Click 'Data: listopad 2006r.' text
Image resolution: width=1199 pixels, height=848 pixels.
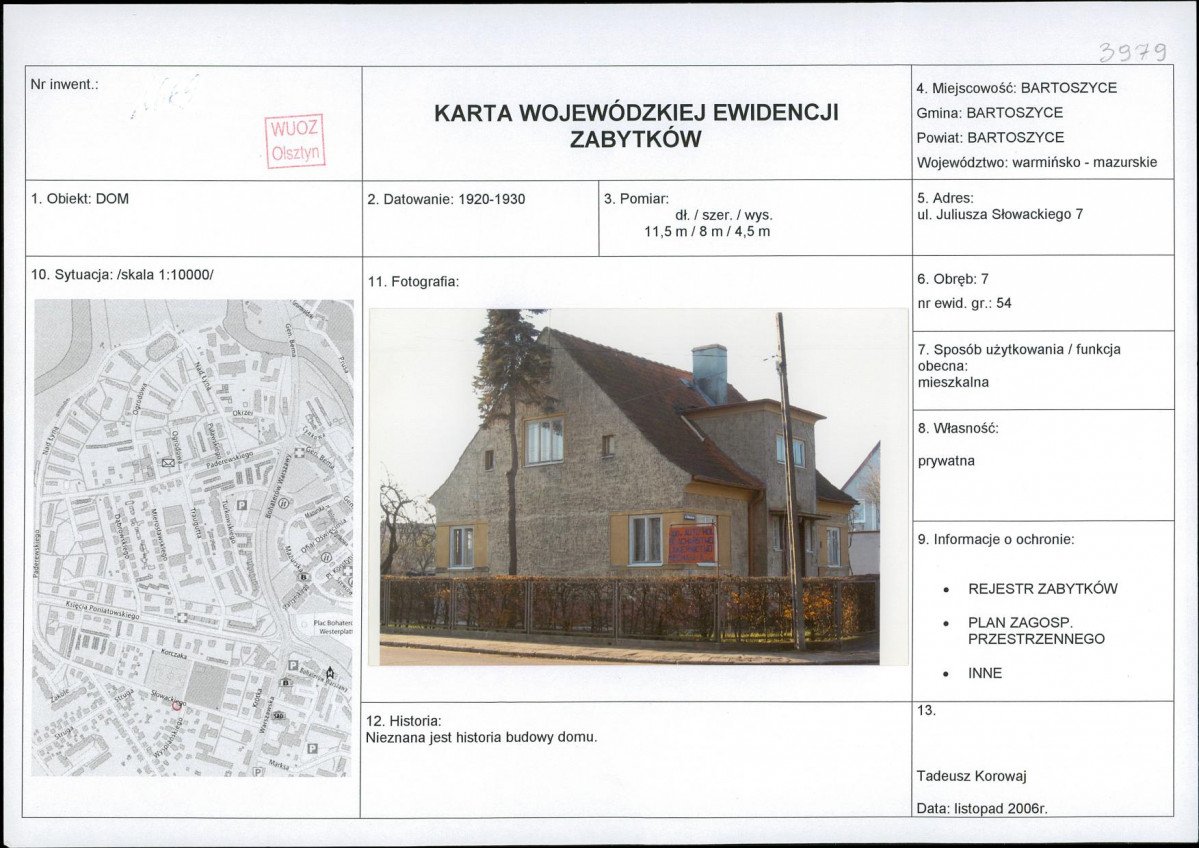tap(982, 808)
